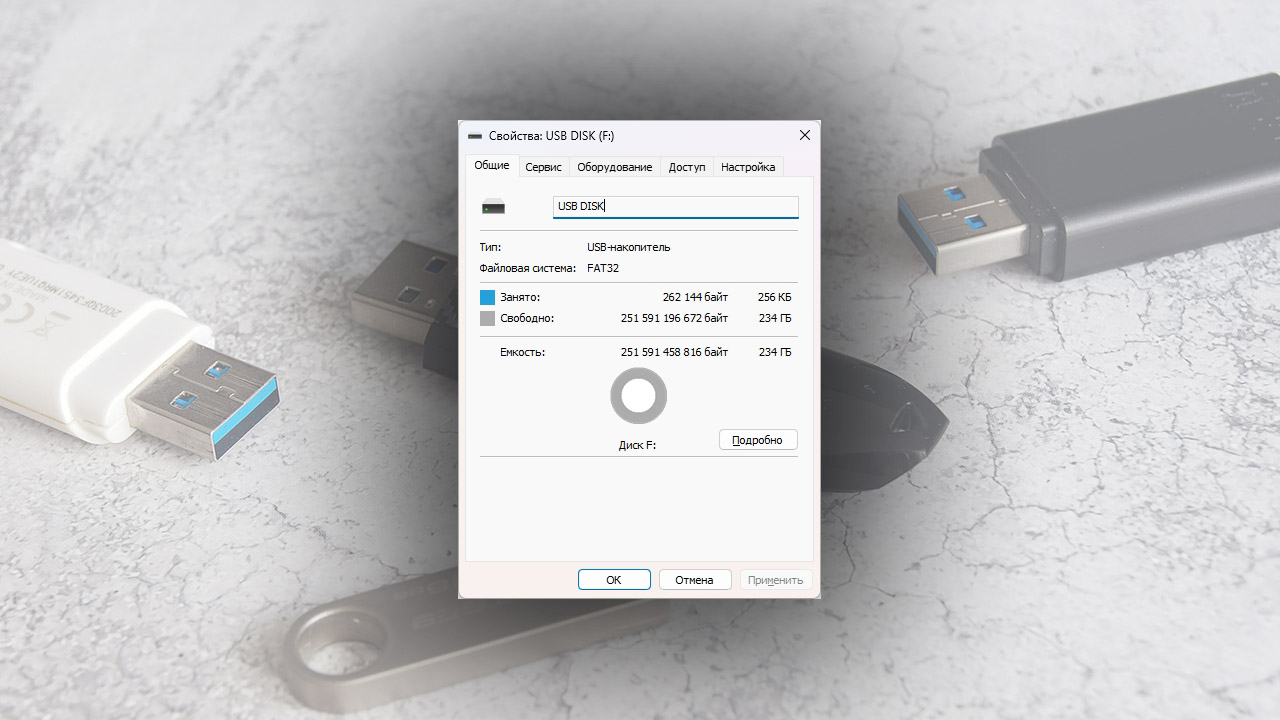Click the blue Занято color square
The width and height of the screenshot is (1280, 720).
[x=488, y=297]
